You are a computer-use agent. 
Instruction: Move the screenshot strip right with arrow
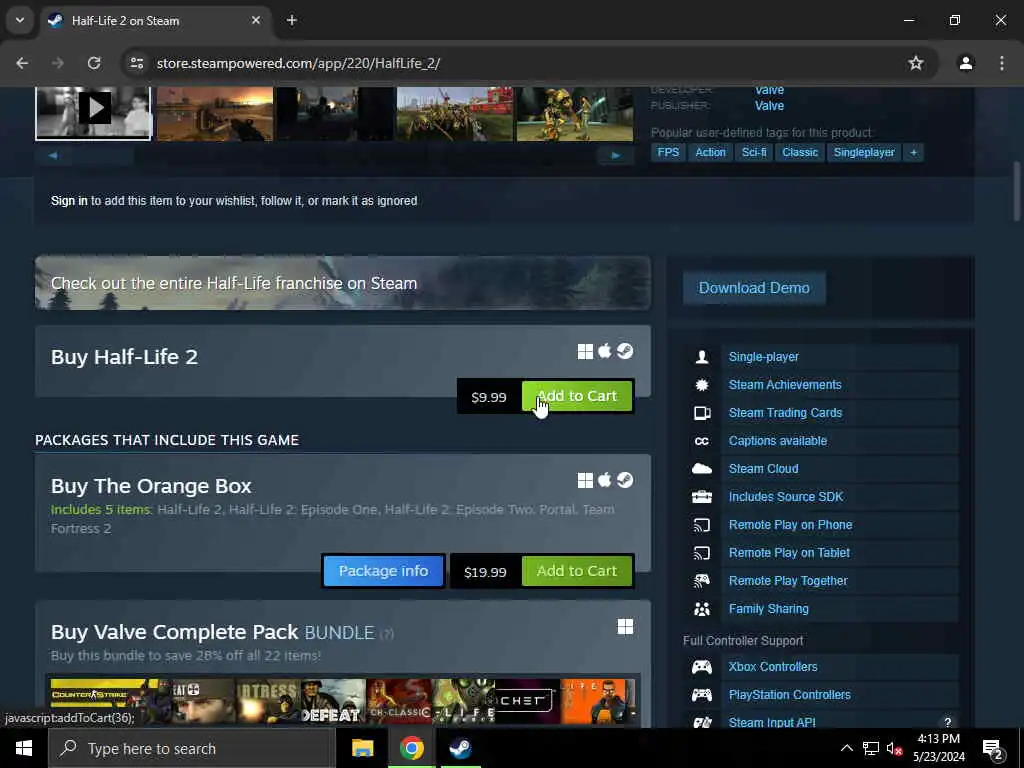pyautogui.click(x=615, y=155)
